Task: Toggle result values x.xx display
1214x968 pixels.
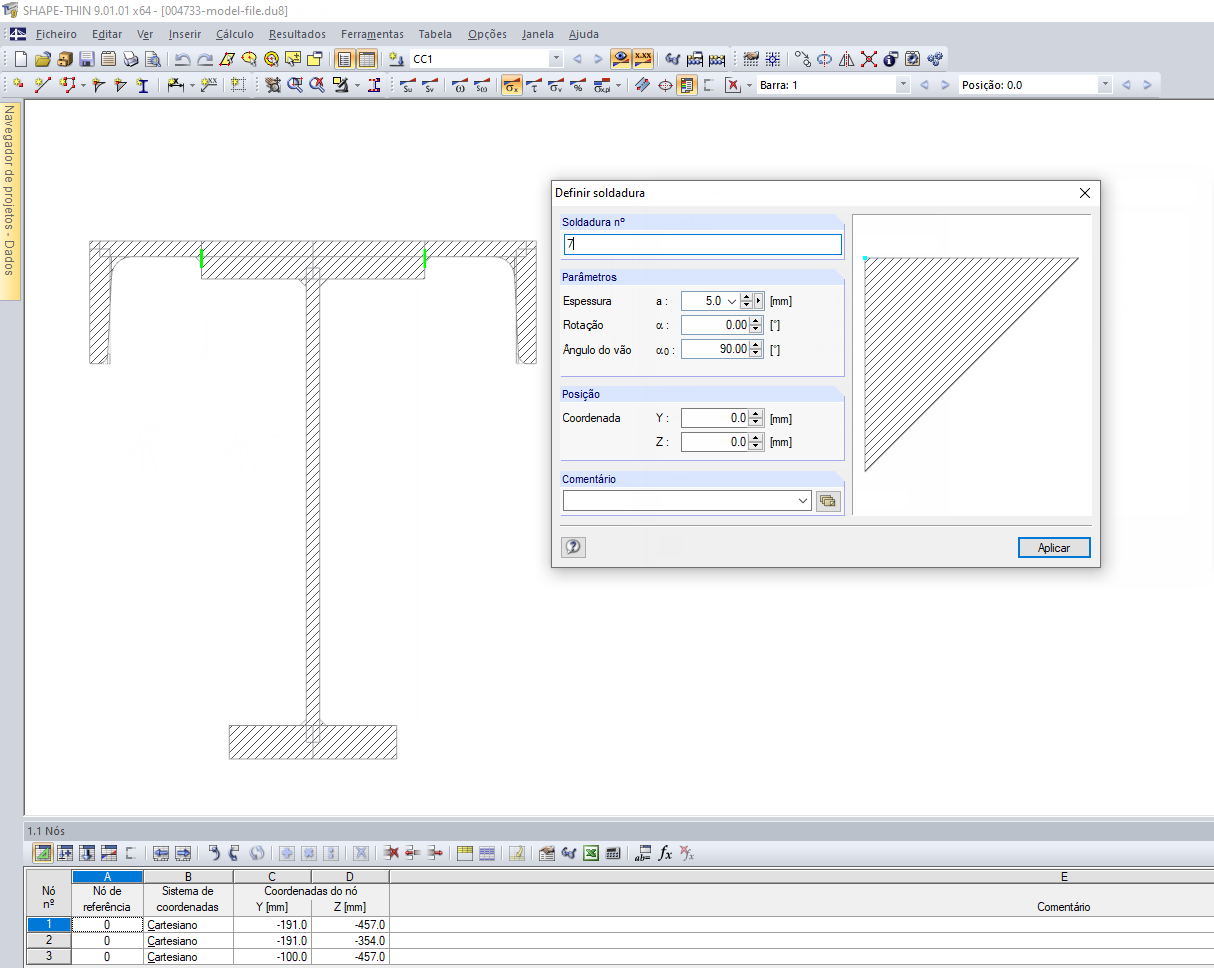Action: click(x=643, y=59)
